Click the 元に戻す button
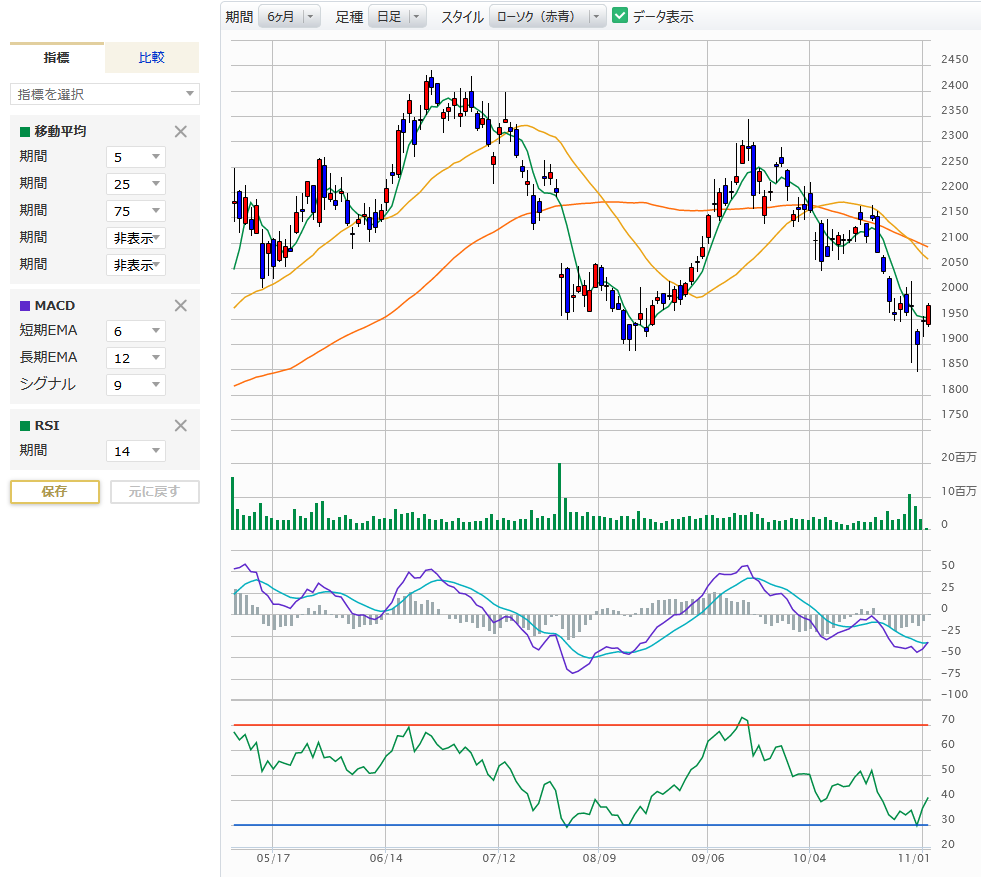This screenshot has height=877, width=981. pos(155,492)
